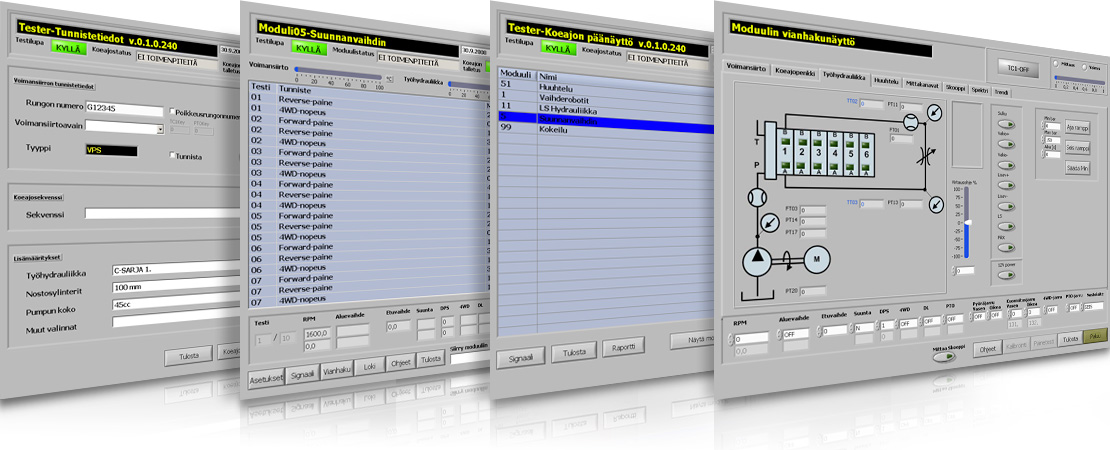Click Raportti in the Koeajon päänäyttö window
Screen dimensions: 1110x450
point(624,347)
